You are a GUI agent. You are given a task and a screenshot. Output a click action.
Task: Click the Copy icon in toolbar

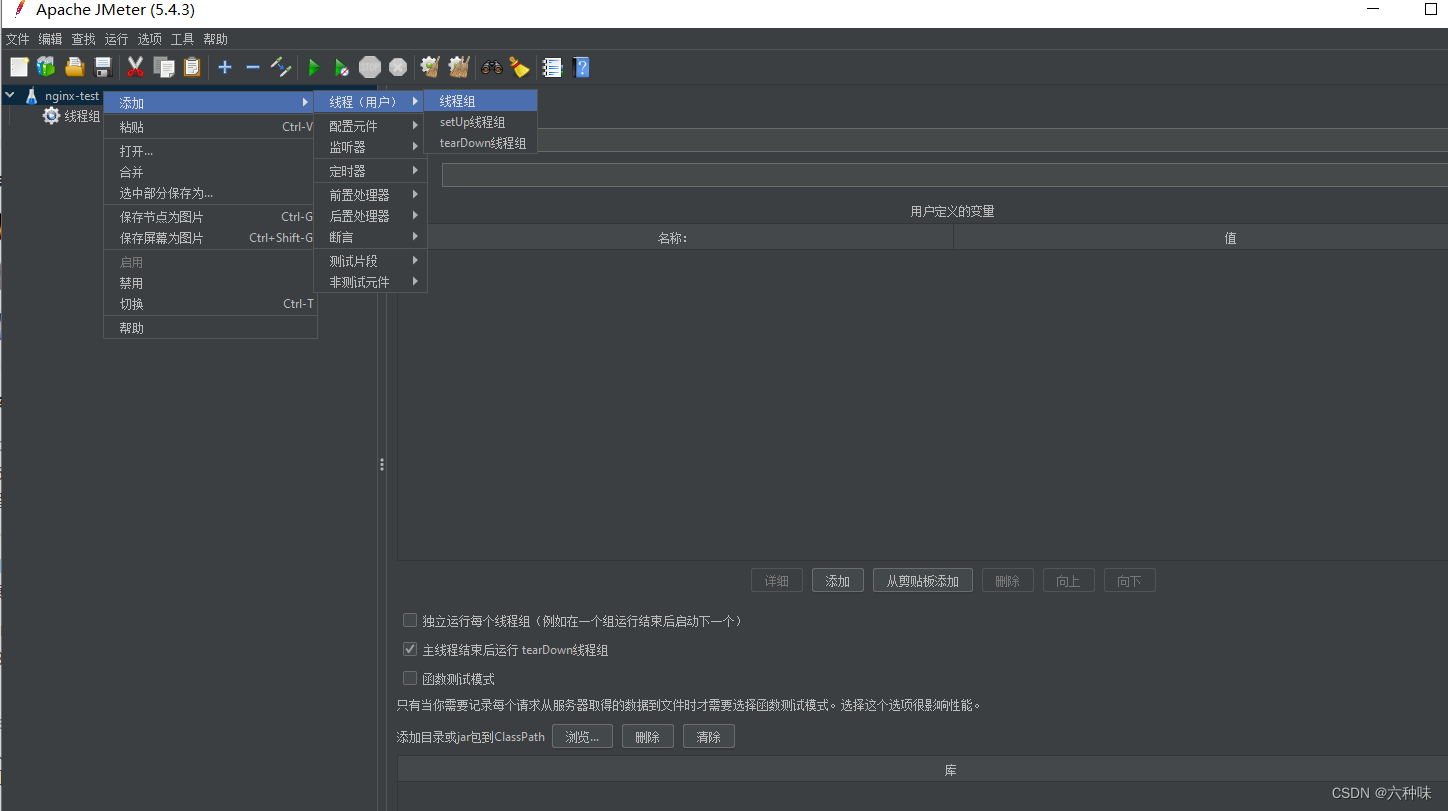pyautogui.click(x=163, y=67)
